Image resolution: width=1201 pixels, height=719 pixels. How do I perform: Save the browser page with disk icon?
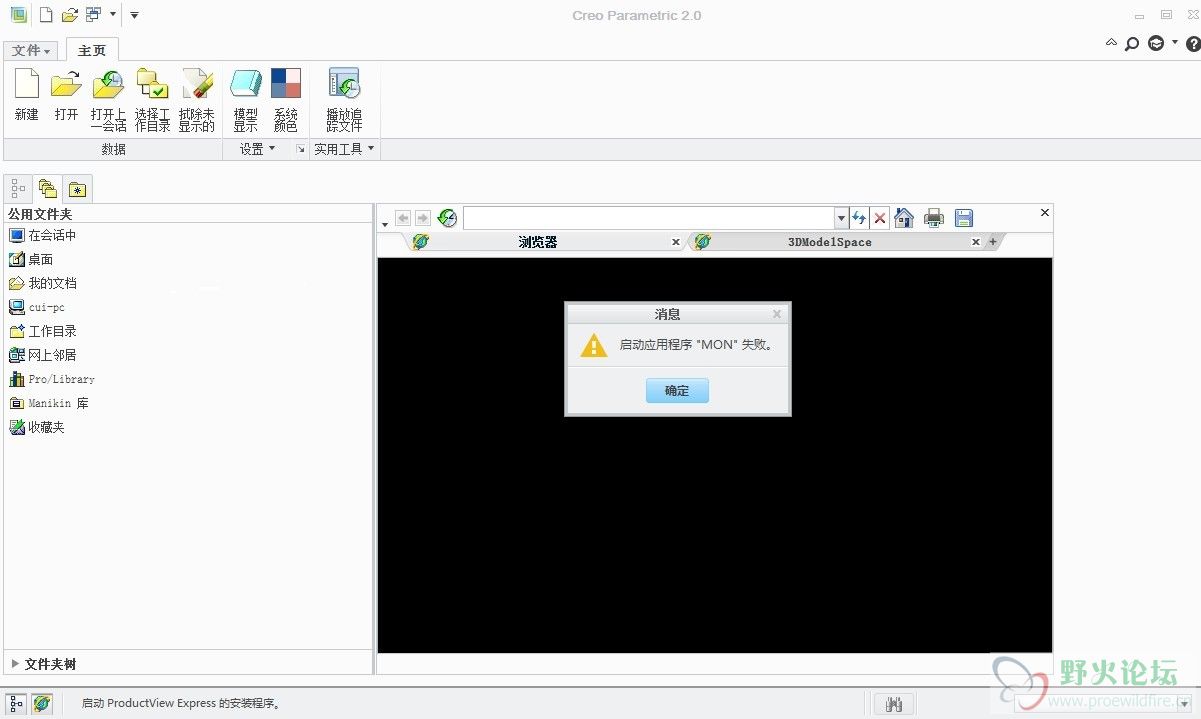click(x=964, y=218)
